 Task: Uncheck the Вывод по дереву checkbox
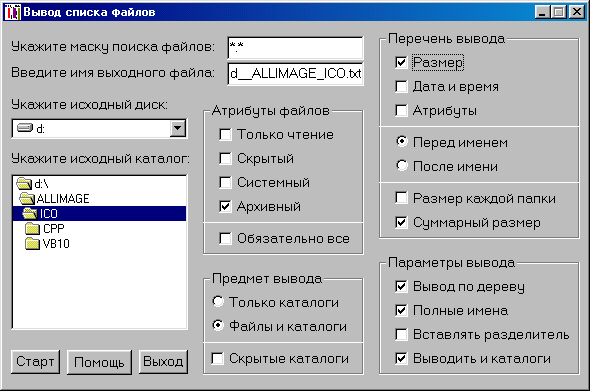[x=401, y=286]
